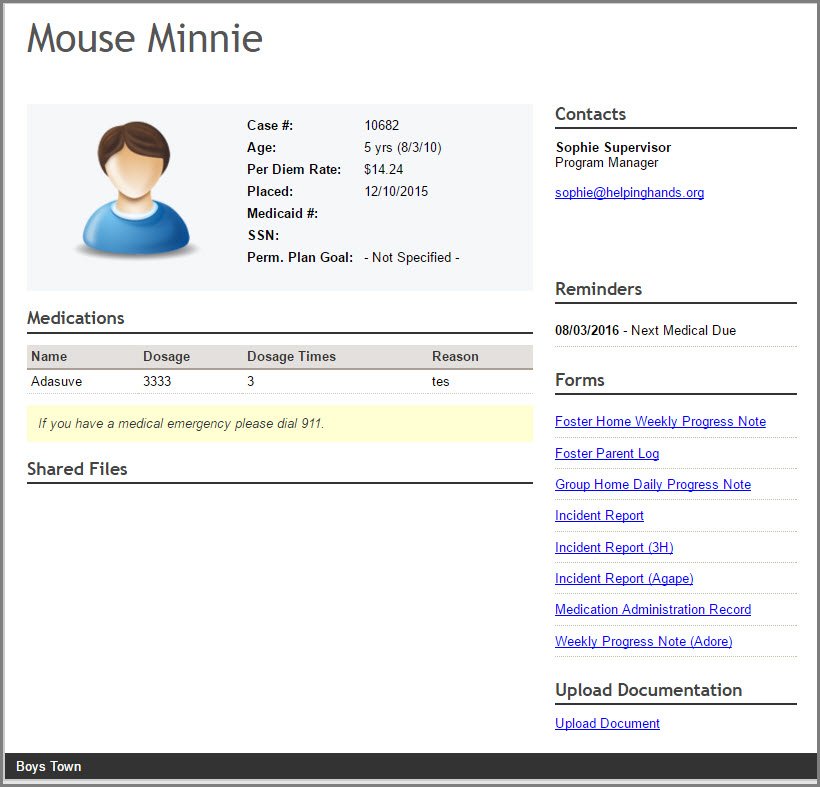This screenshot has height=787, width=820.
Task: Click the Per Diem Rate label
Action: [294, 169]
